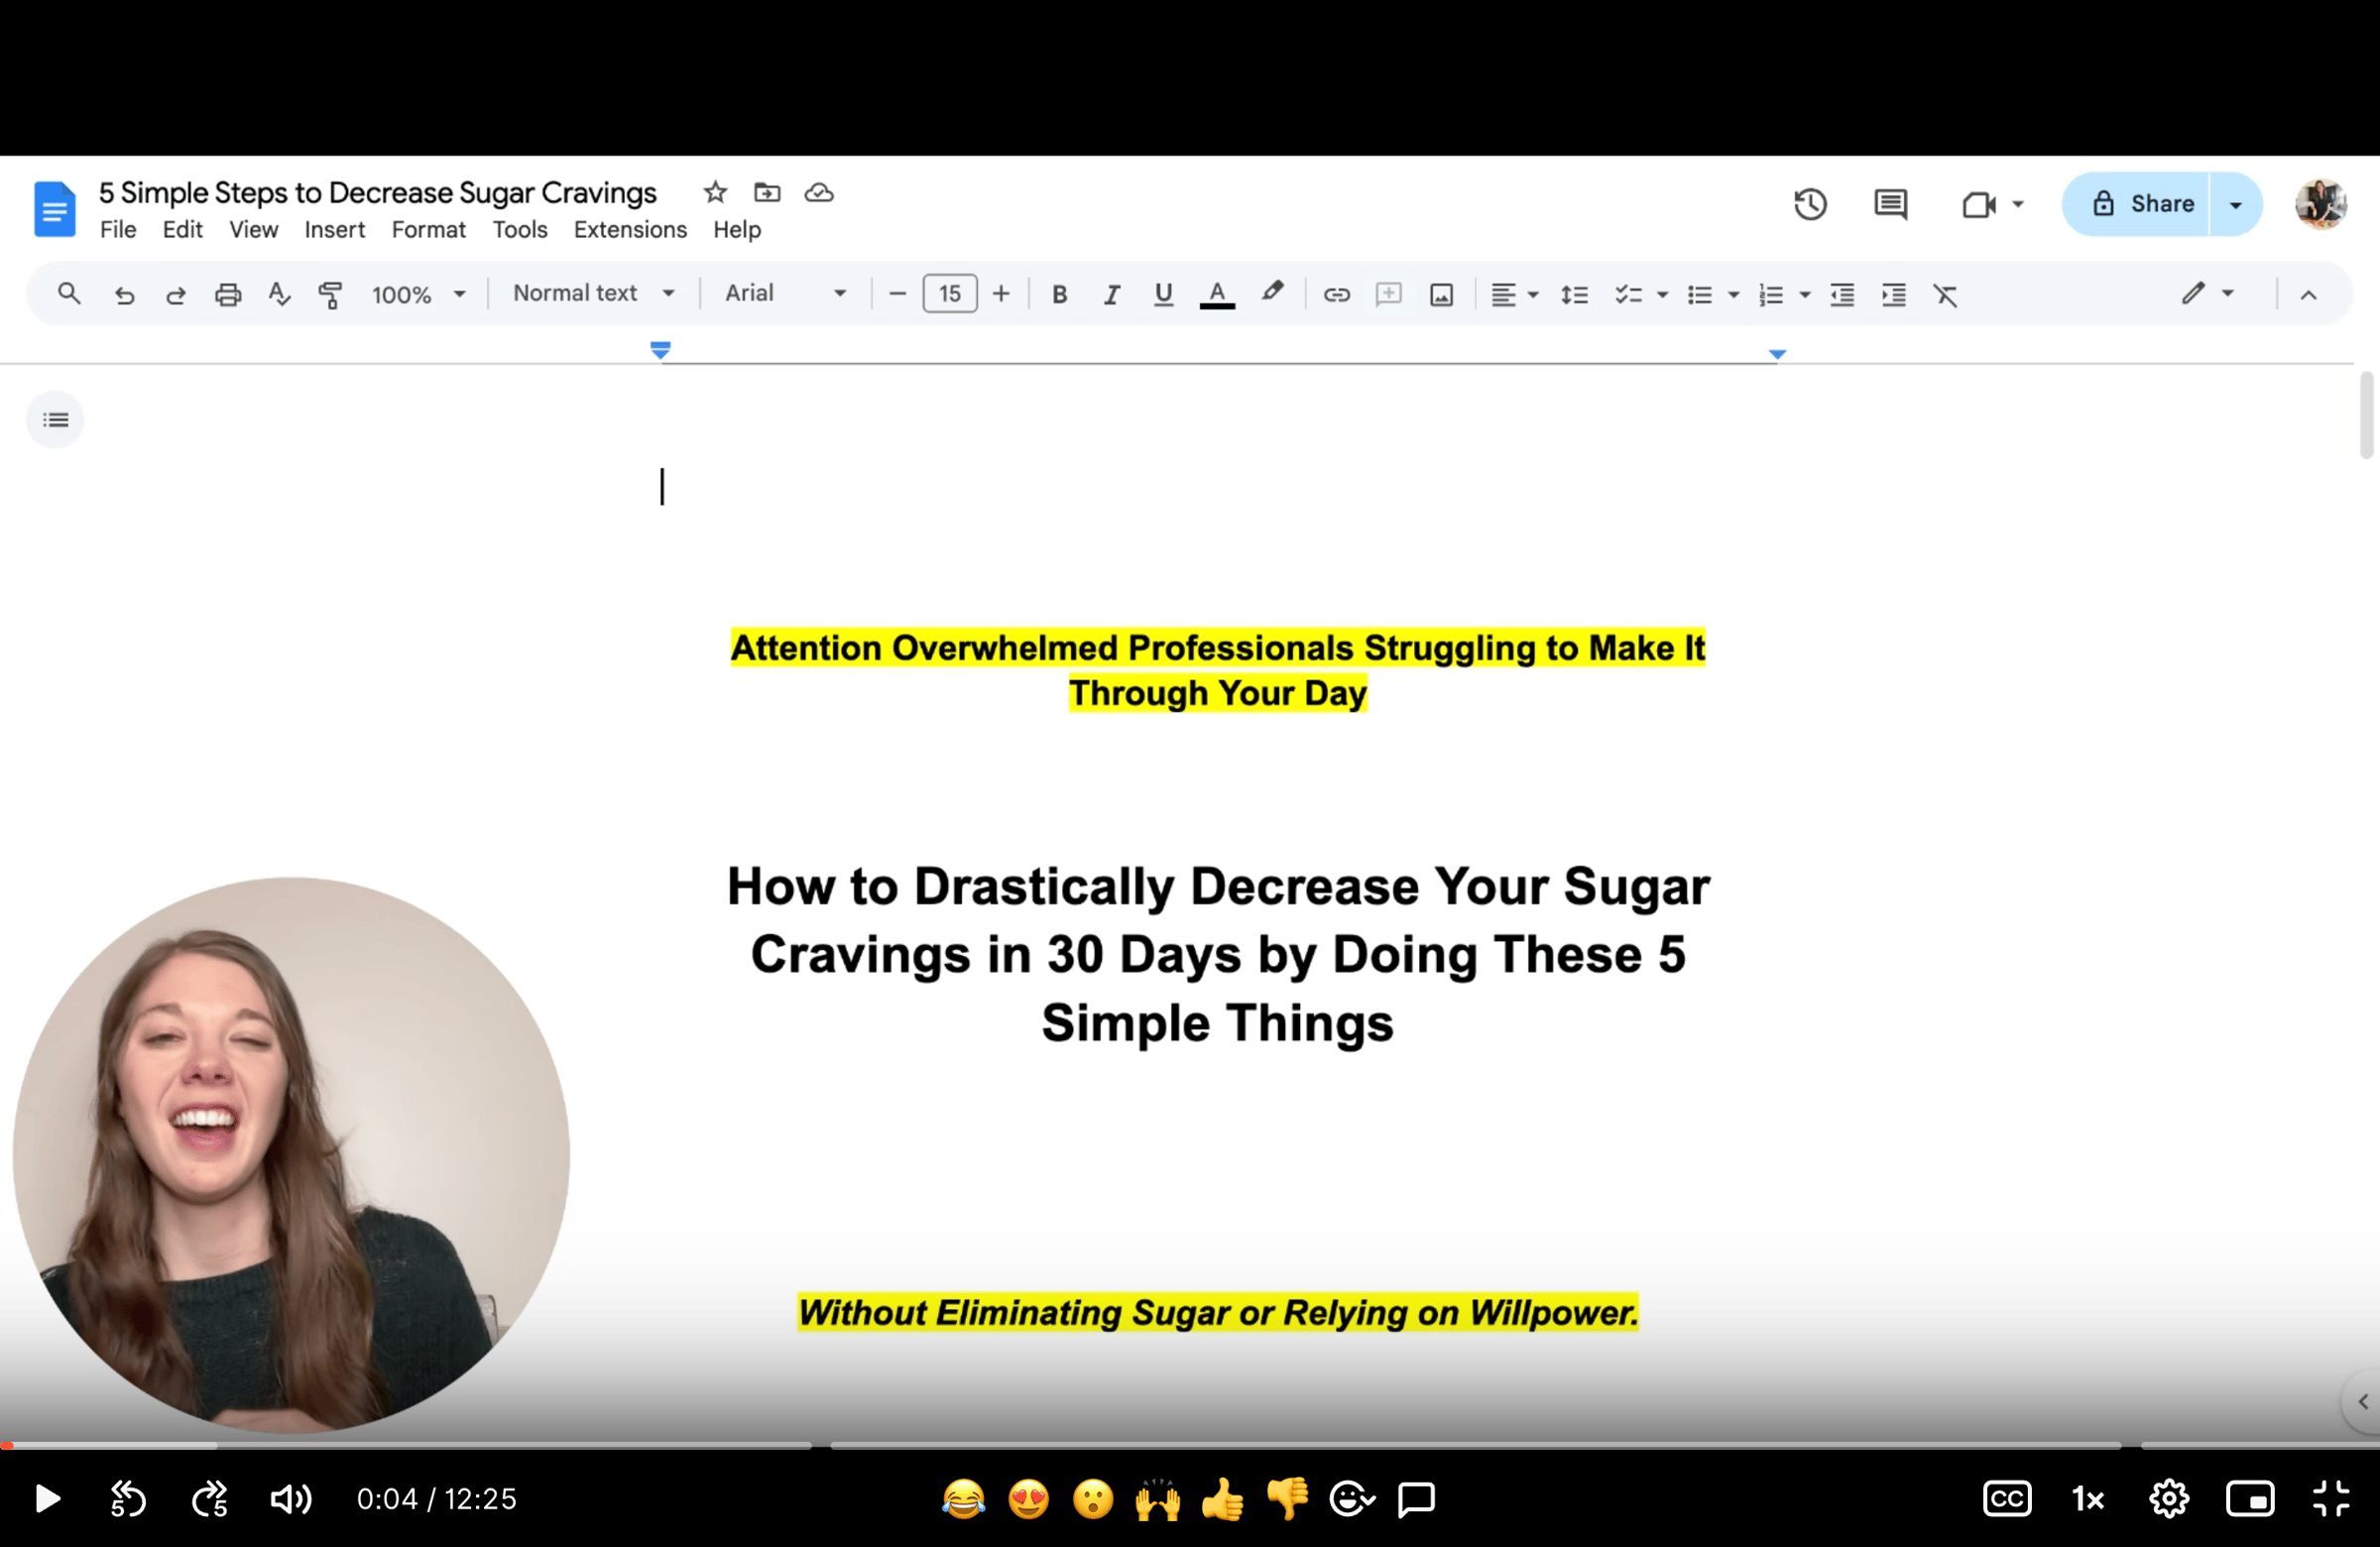
Task: Open the Format menu
Action: pyautogui.click(x=429, y=230)
